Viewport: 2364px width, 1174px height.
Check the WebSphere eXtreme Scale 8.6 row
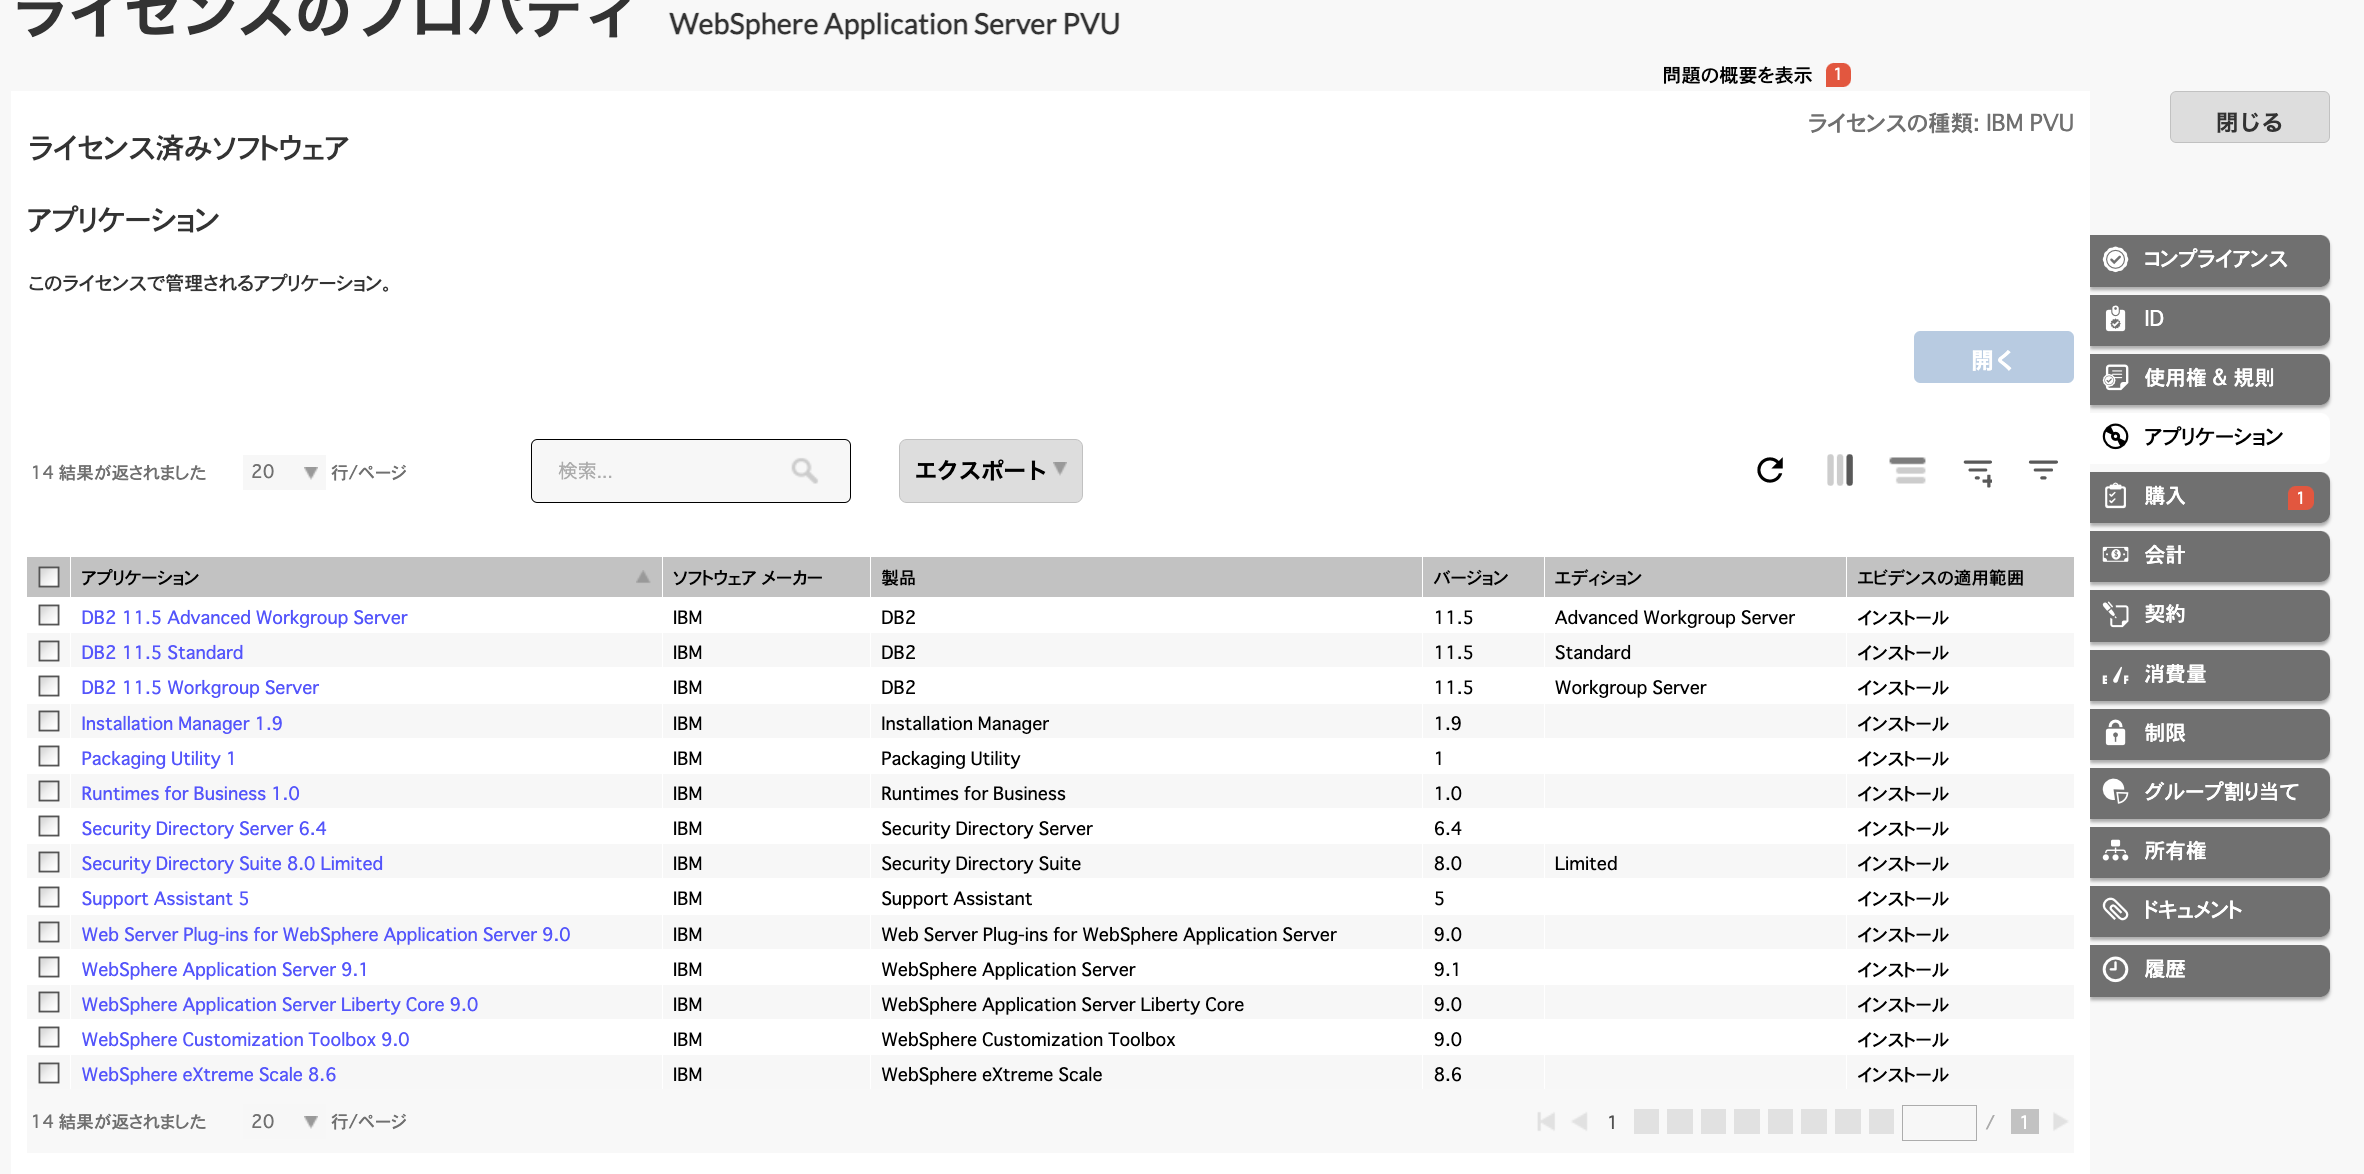[x=49, y=1073]
